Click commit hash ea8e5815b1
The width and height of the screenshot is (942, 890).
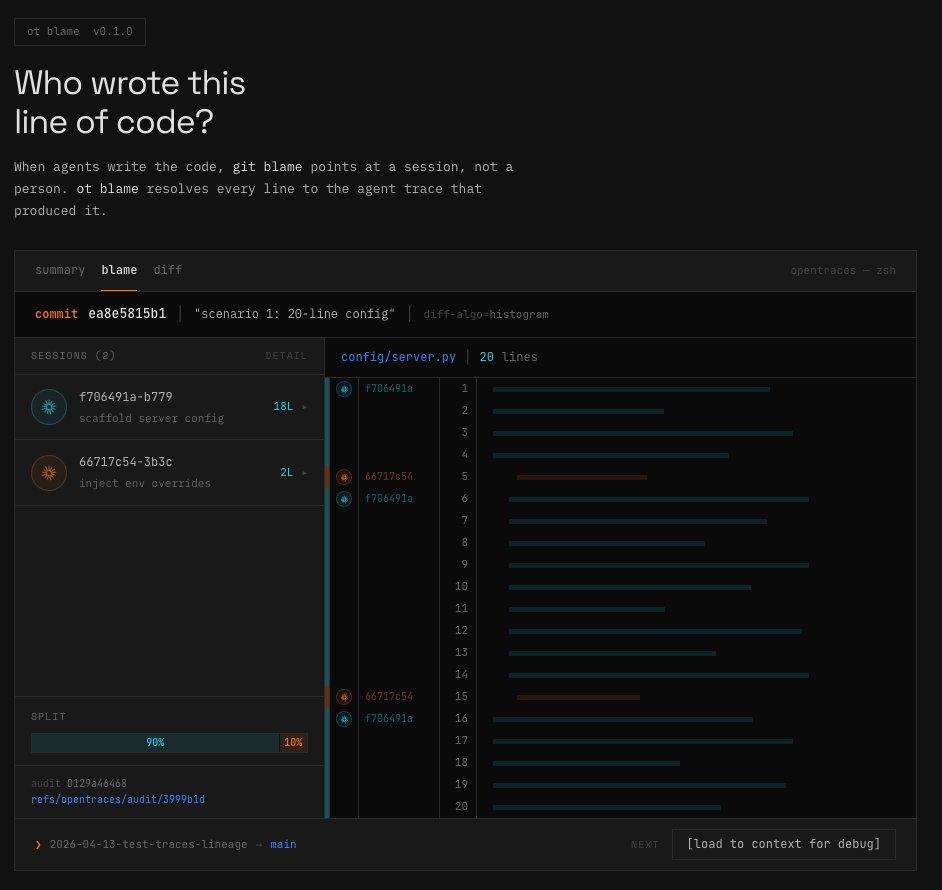(127, 314)
